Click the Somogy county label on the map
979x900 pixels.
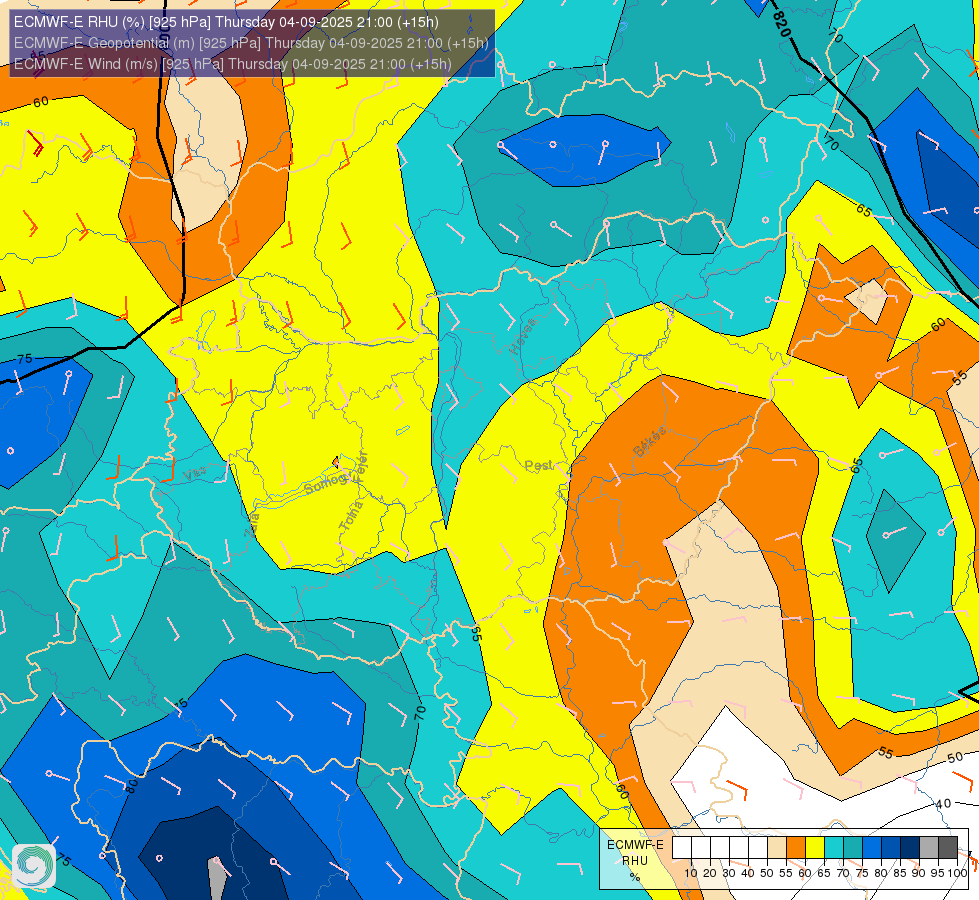tap(325, 483)
